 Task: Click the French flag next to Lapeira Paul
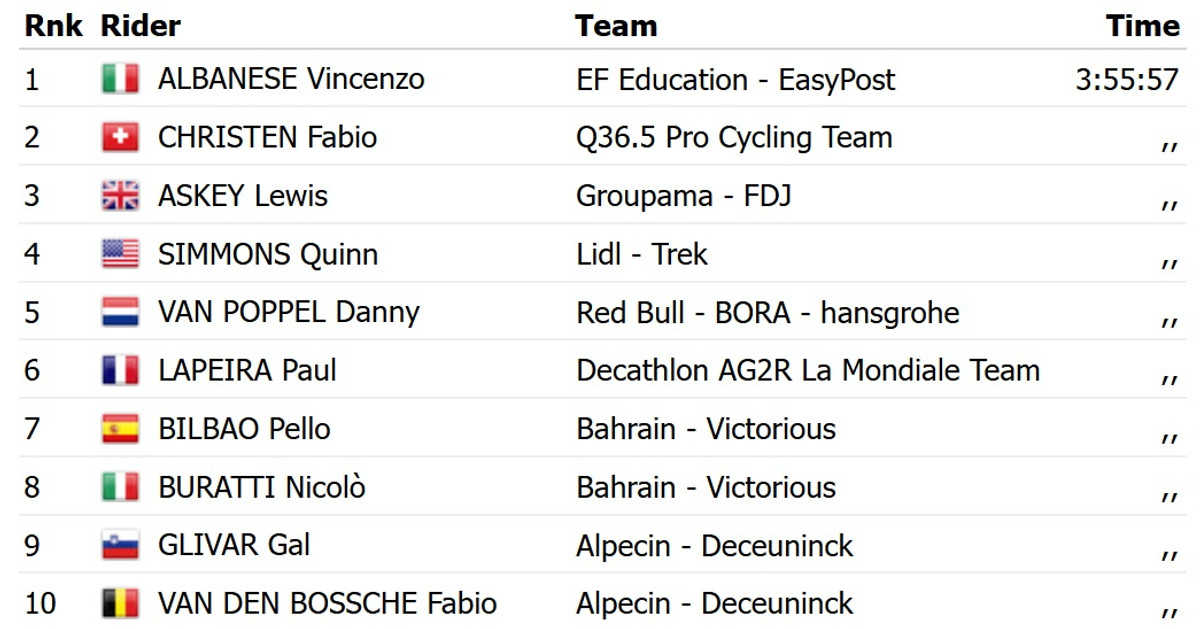click(120, 370)
